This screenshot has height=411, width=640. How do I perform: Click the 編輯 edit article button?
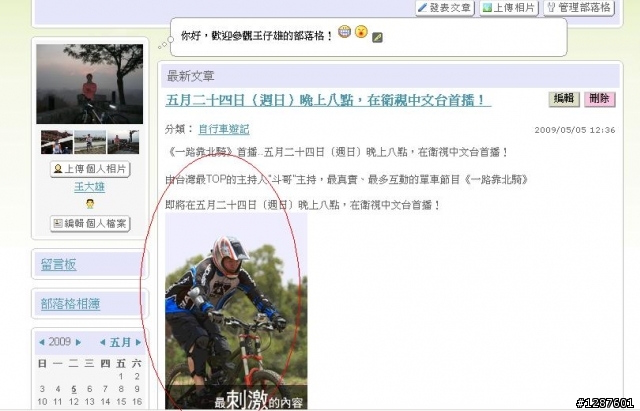(564, 99)
